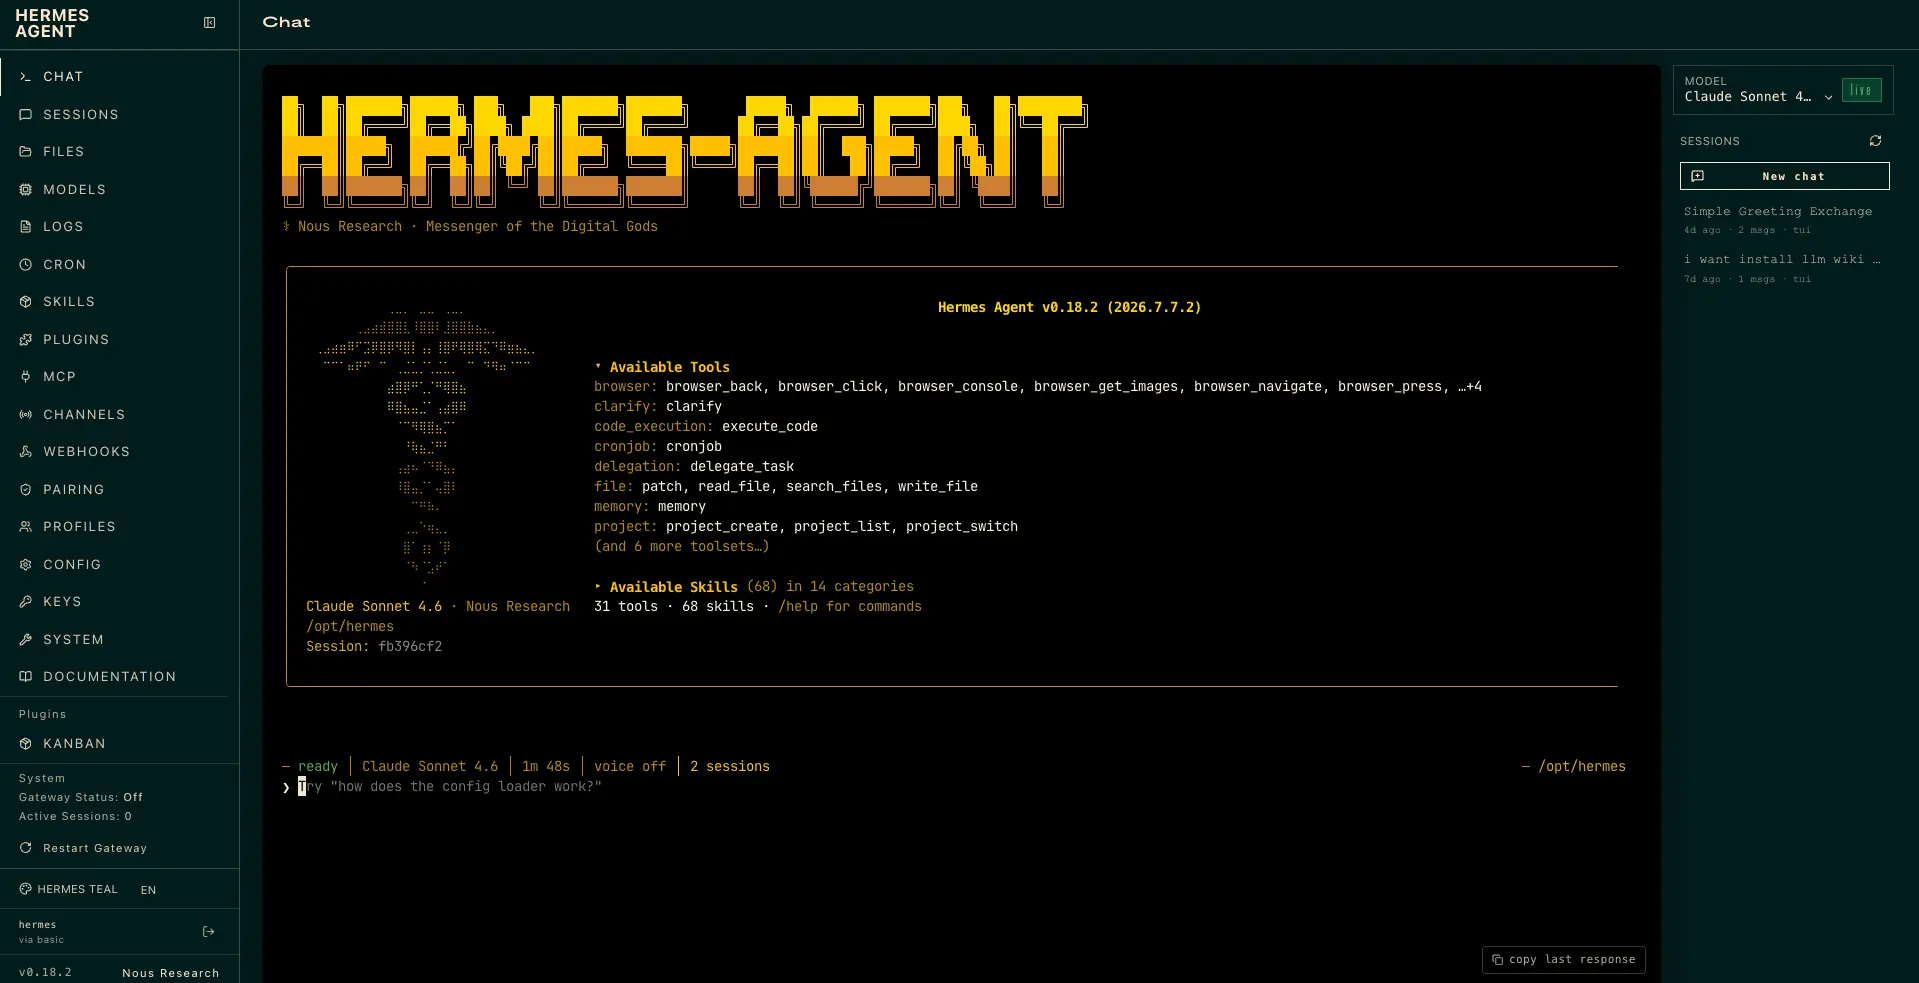The width and height of the screenshot is (1919, 983).
Task: Click the '/help for commands' text
Action: (850, 606)
